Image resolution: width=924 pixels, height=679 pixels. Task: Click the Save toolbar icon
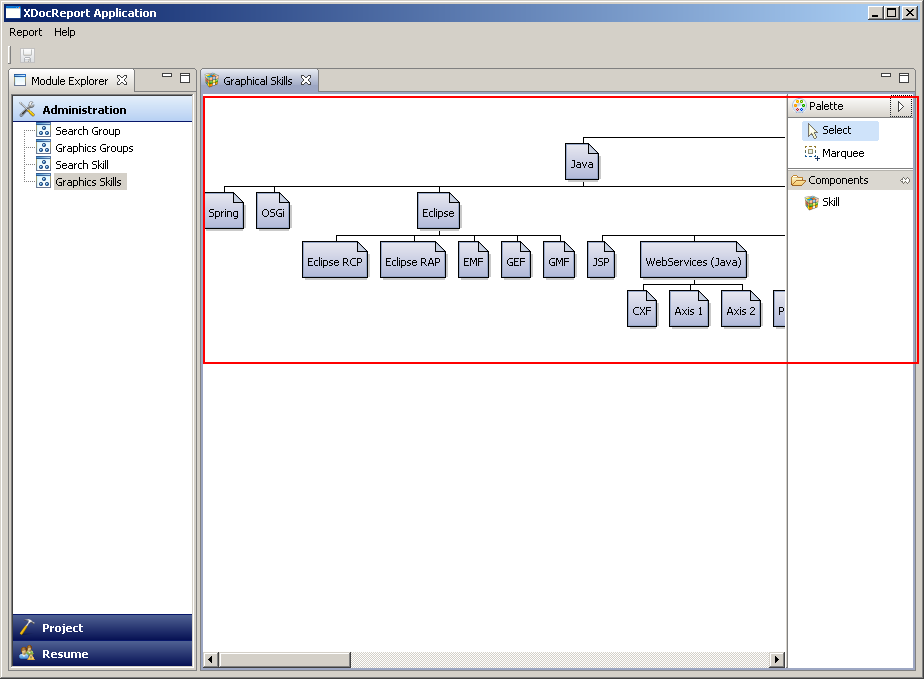coord(27,55)
